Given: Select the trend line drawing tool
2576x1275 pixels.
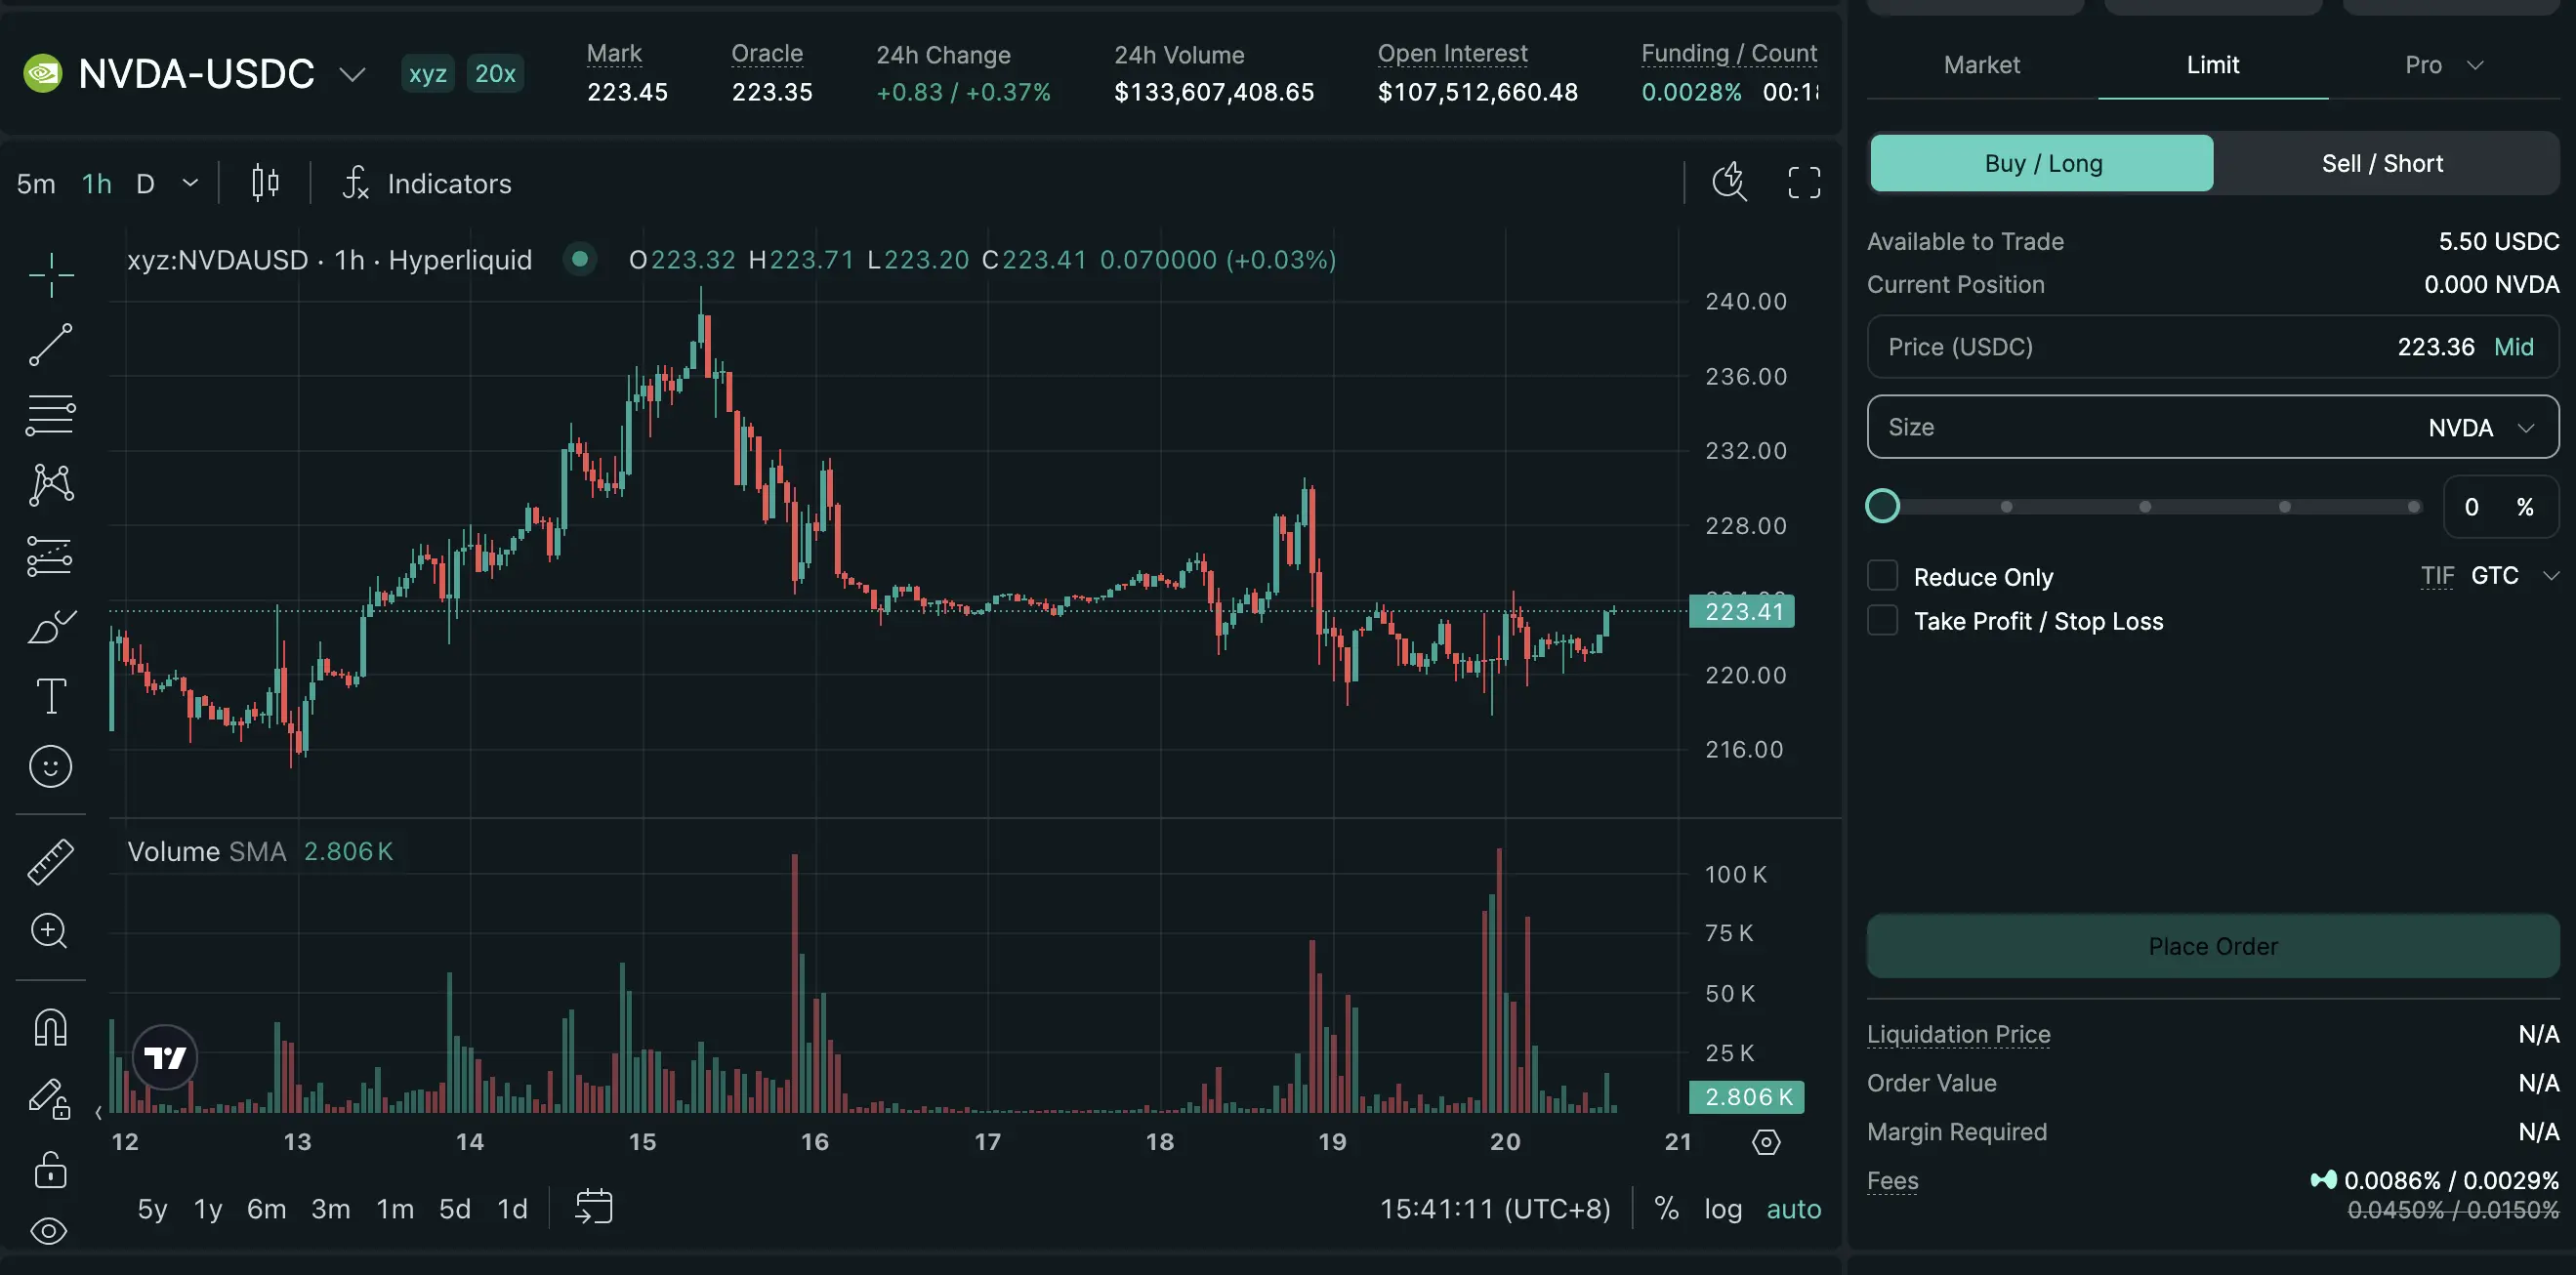Looking at the screenshot, I should [x=51, y=345].
